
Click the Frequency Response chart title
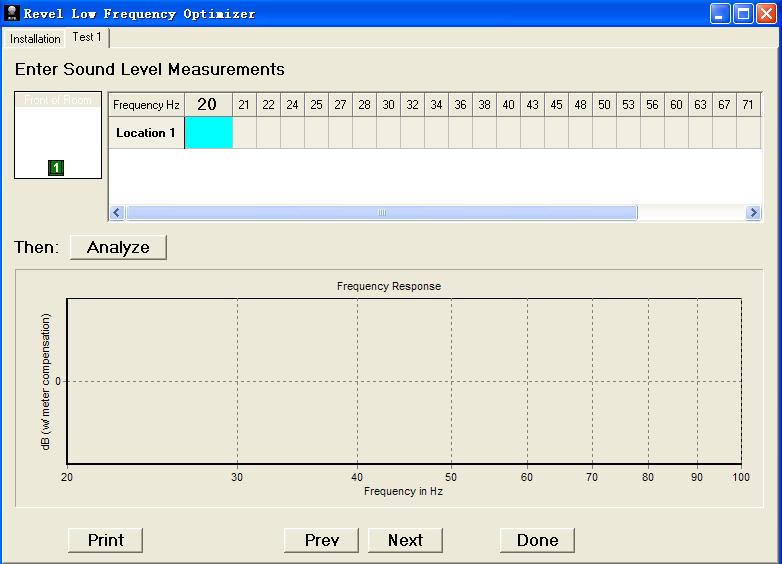pyautogui.click(x=389, y=286)
